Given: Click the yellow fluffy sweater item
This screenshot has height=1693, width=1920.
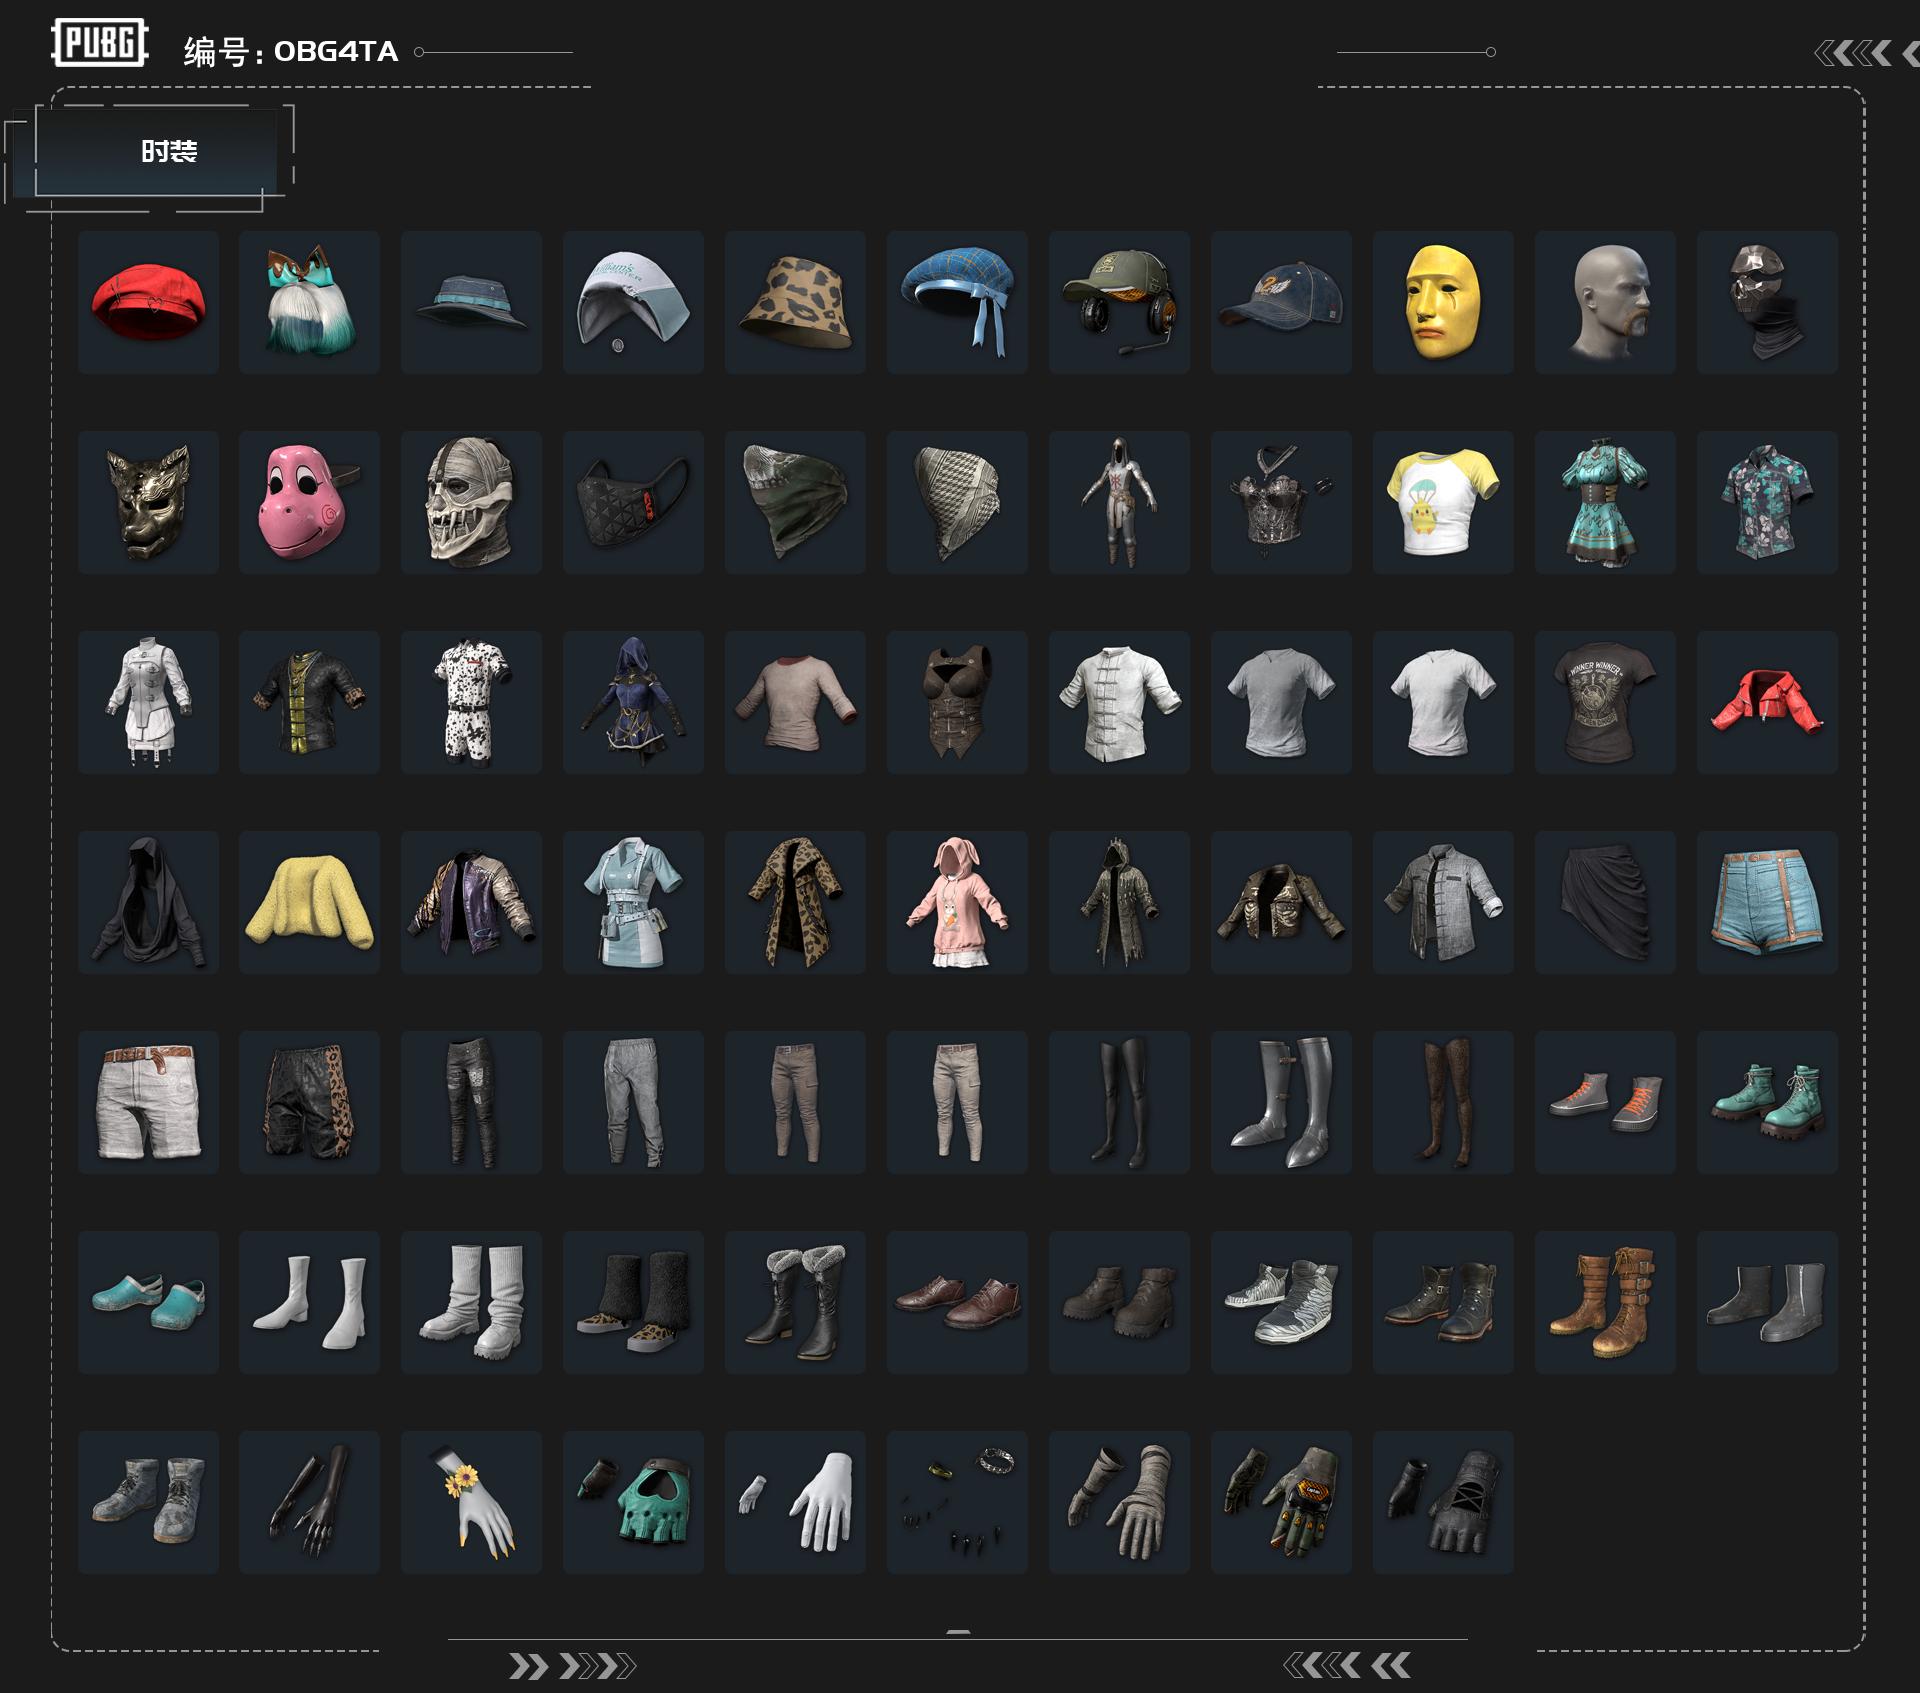Looking at the screenshot, I should (309, 902).
